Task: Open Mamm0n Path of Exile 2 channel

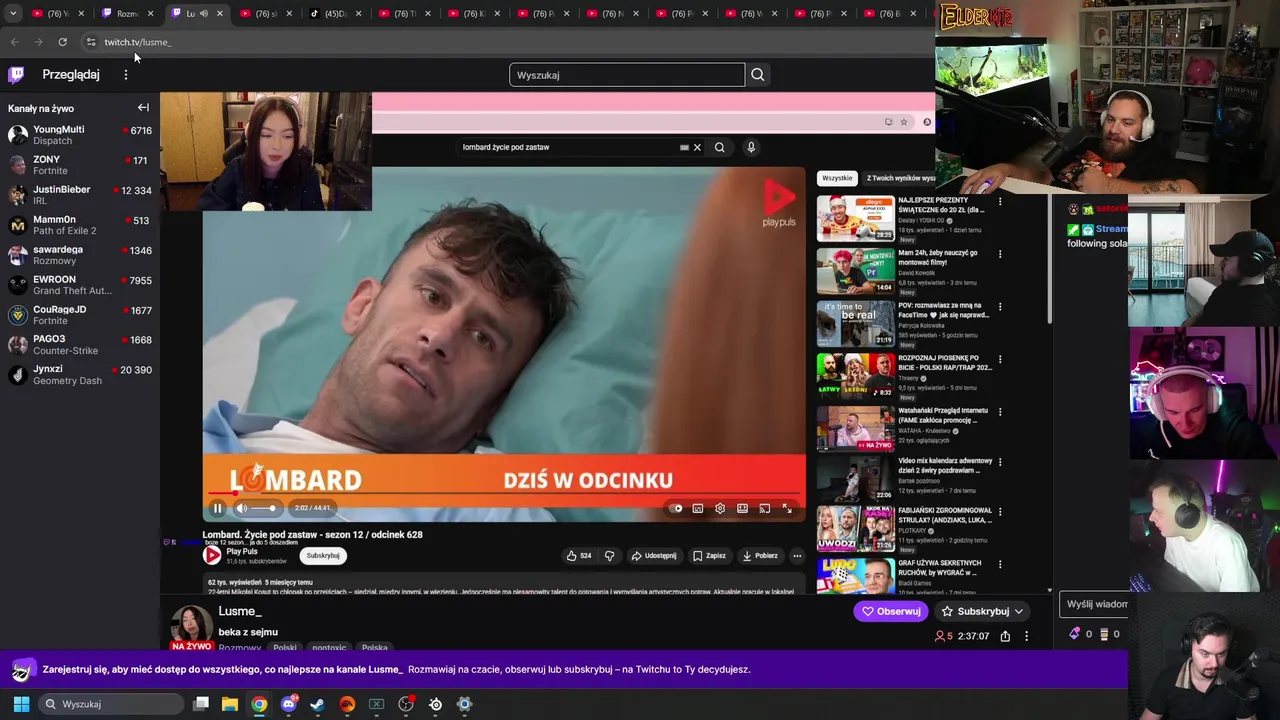Action: coord(80,225)
